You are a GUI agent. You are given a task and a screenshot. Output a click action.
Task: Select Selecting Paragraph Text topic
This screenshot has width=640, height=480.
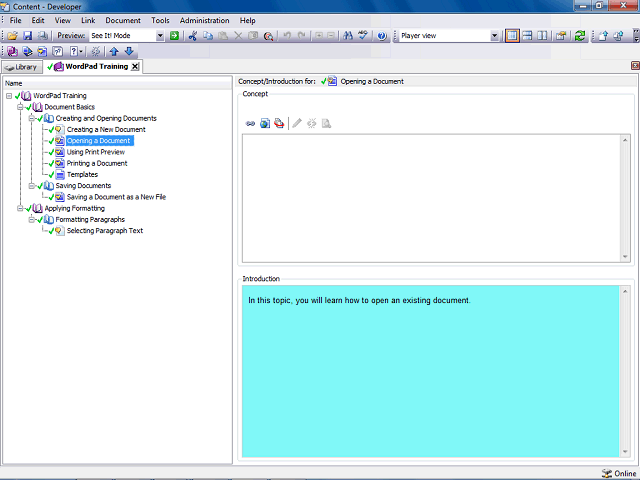(105, 231)
